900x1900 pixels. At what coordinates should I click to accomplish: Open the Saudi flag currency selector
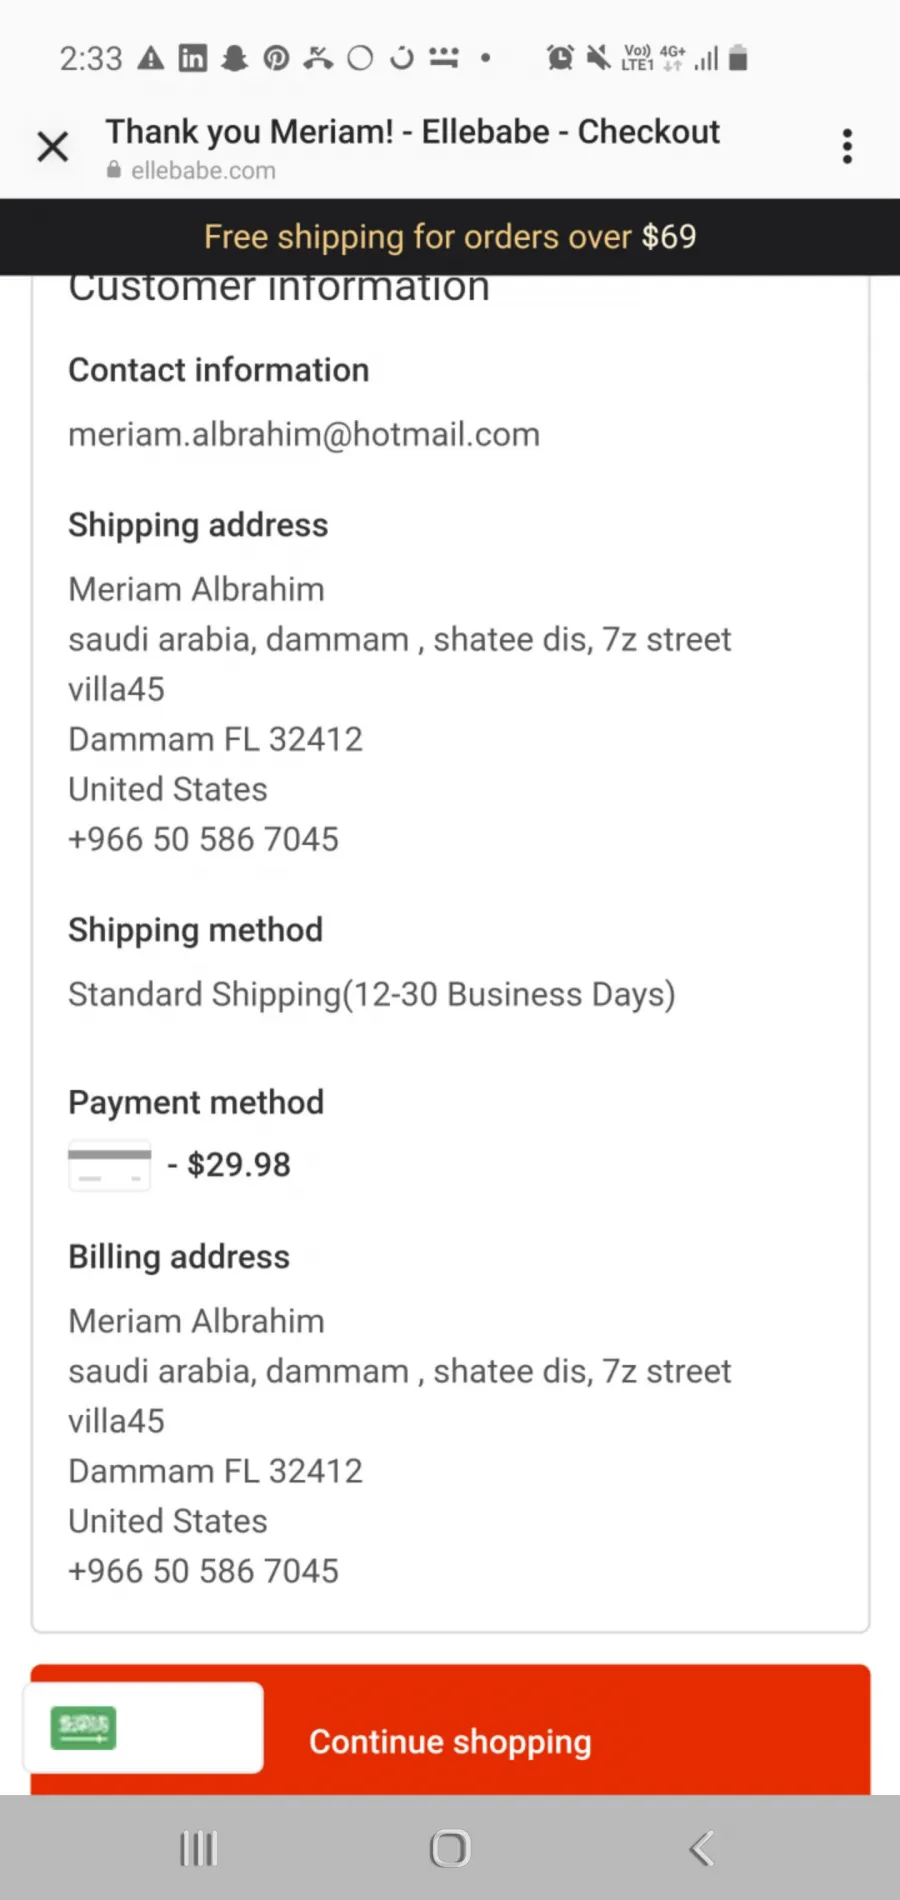point(143,1727)
